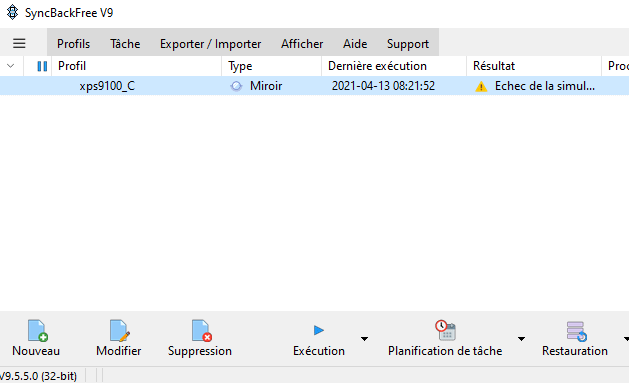Open the Tâche menu
The image size is (629, 383).
pos(125,44)
